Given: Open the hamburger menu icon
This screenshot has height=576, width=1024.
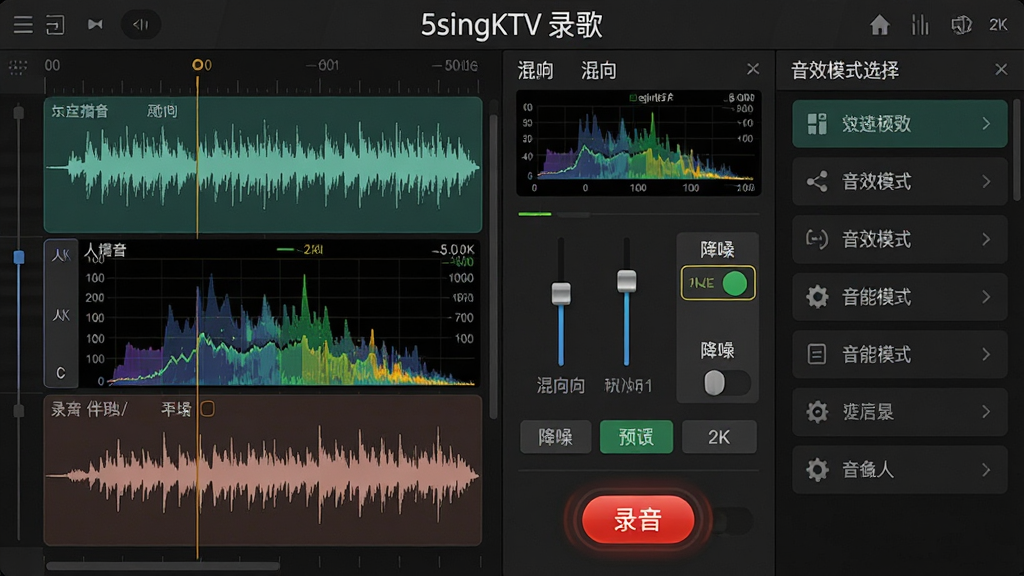Looking at the screenshot, I should point(23,25).
